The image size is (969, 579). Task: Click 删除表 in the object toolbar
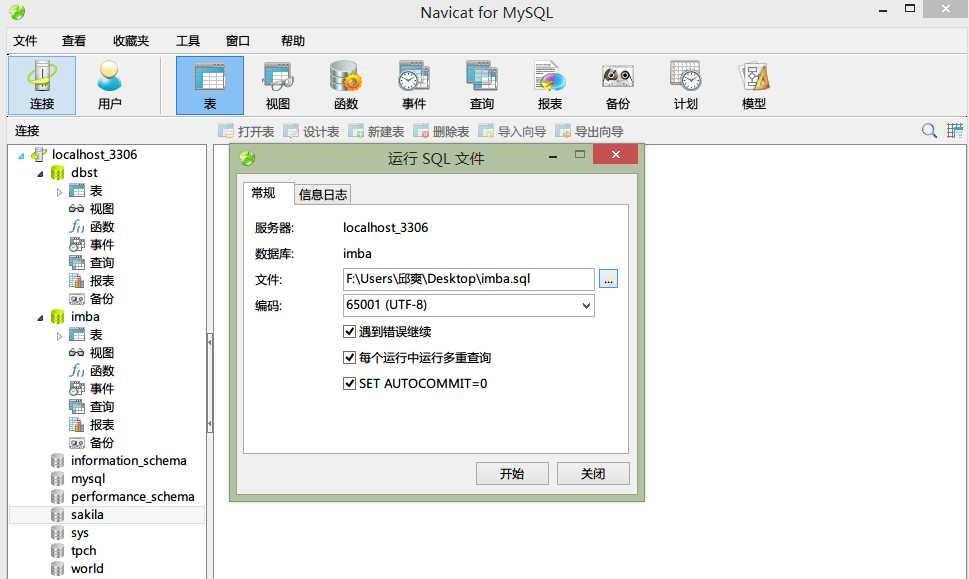click(x=441, y=131)
